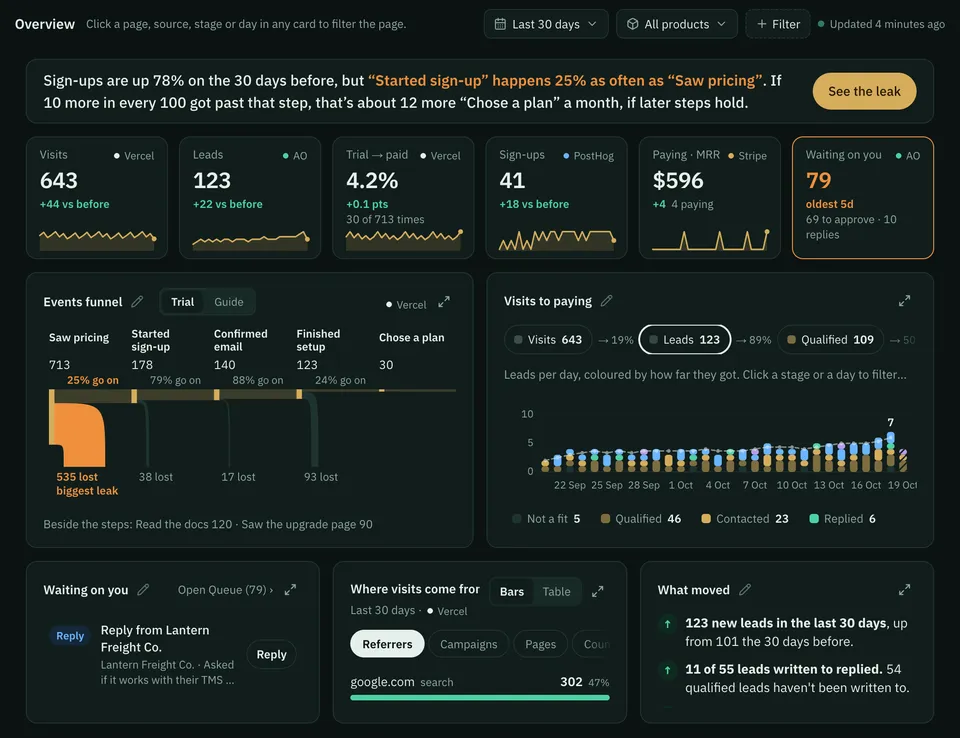Viewport: 960px width, 738px height.
Task: Click the 38 lost label
Action: tap(156, 476)
